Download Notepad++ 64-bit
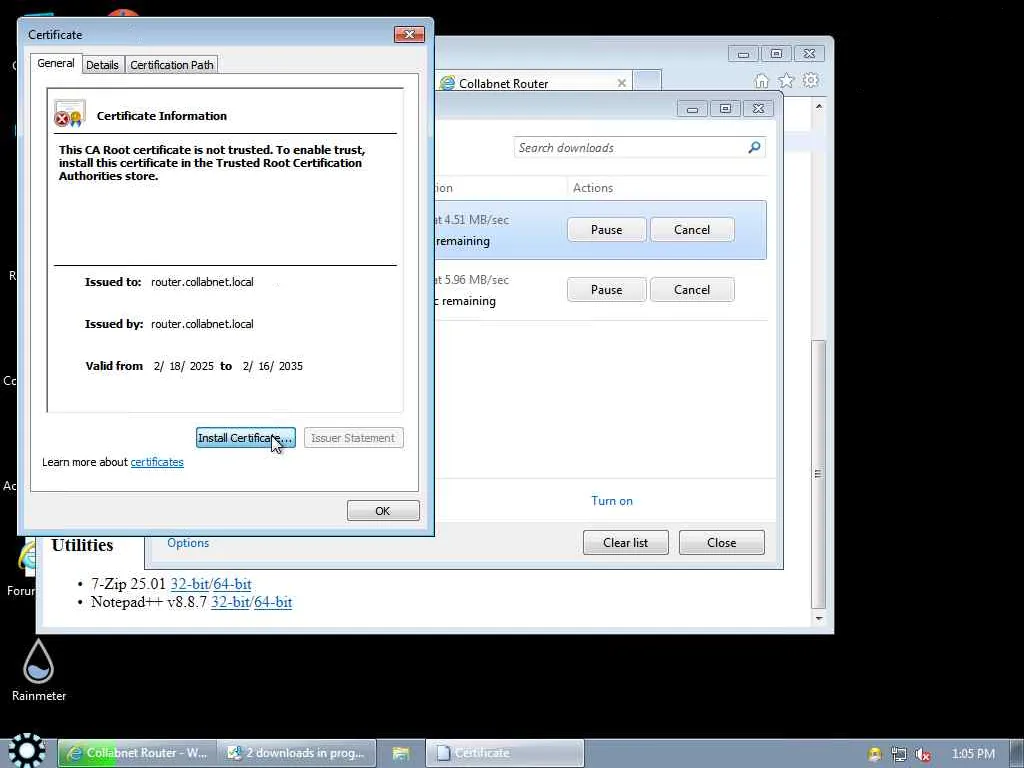The width and height of the screenshot is (1024, 768). click(x=273, y=602)
